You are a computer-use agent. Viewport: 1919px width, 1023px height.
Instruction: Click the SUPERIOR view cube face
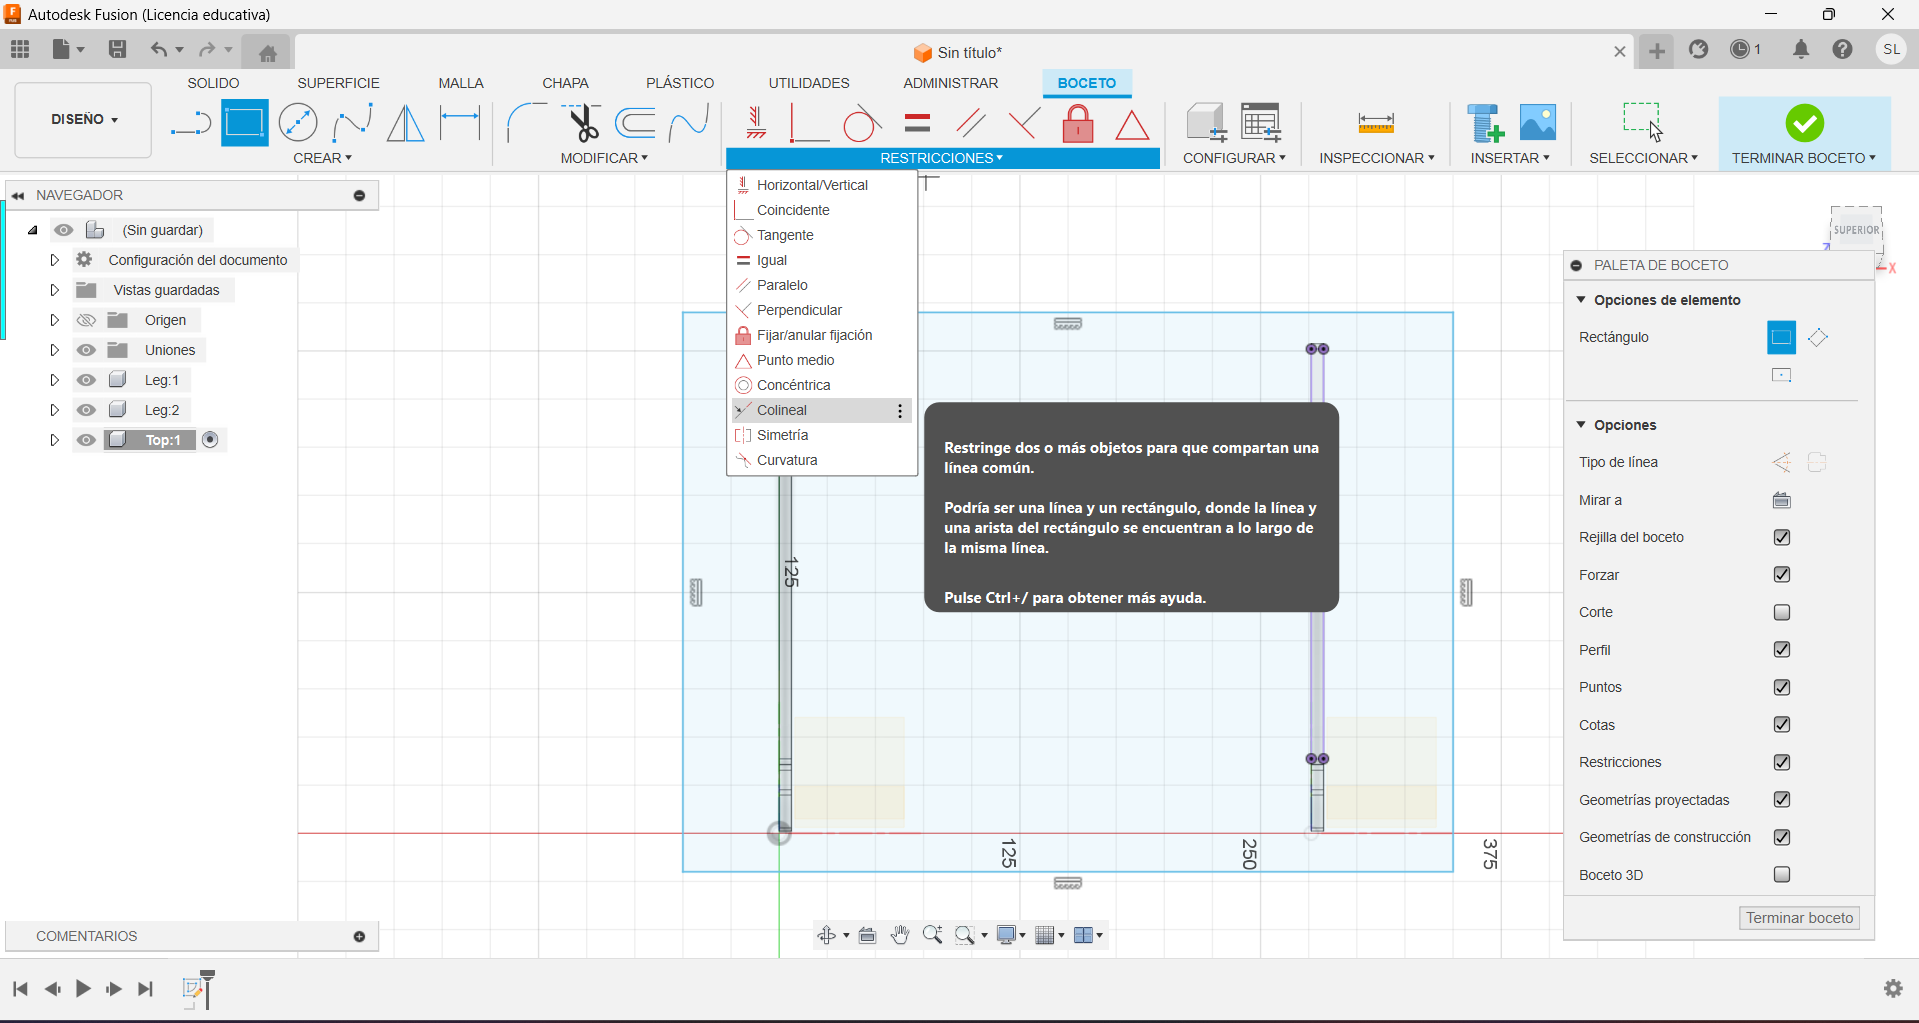coord(1856,230)
